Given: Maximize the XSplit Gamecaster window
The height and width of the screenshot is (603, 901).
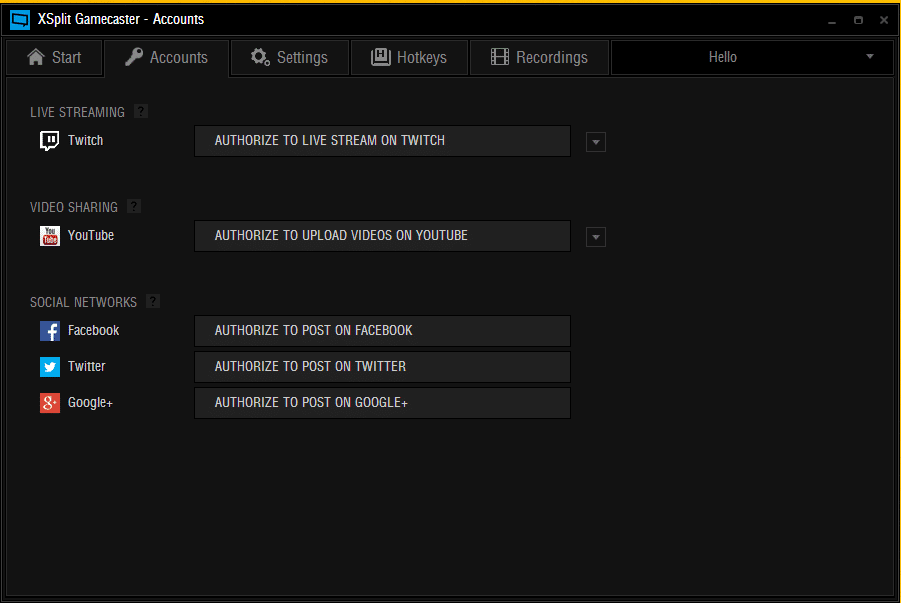Looking at the screenshot, I should 858,20.
